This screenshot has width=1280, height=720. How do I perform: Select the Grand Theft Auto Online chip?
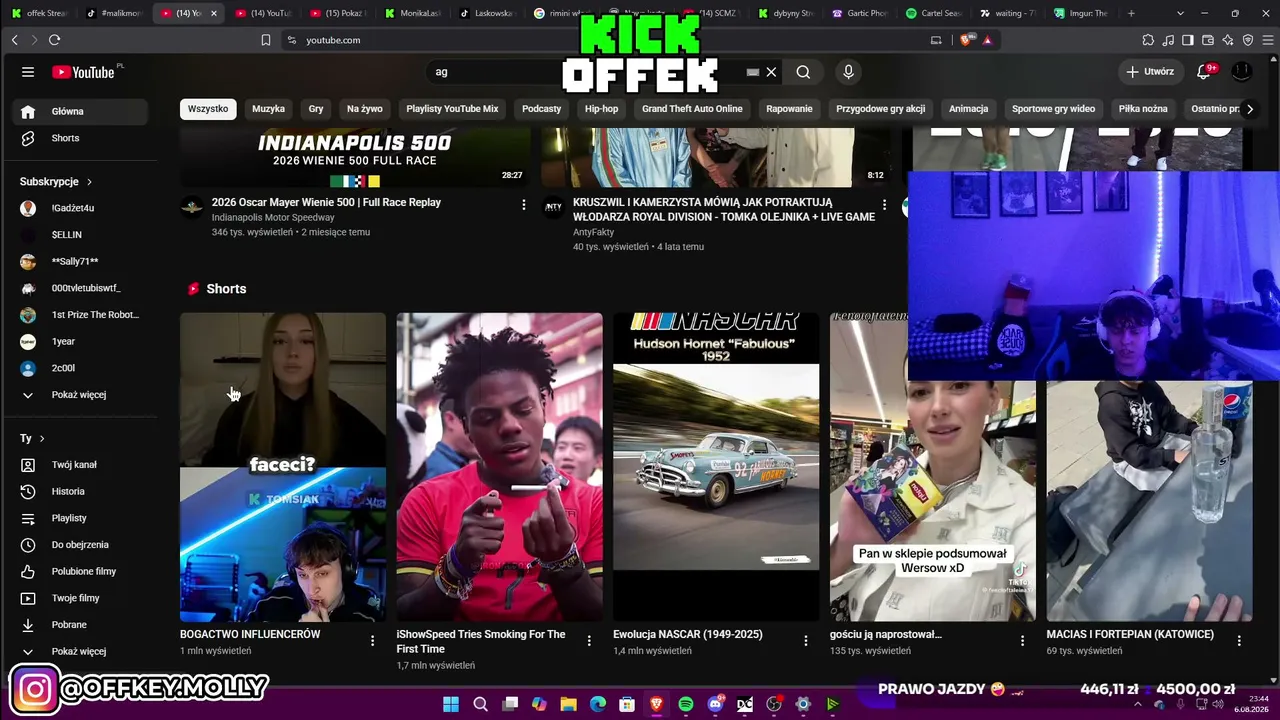pyautogui.click(x=692, y=109)
